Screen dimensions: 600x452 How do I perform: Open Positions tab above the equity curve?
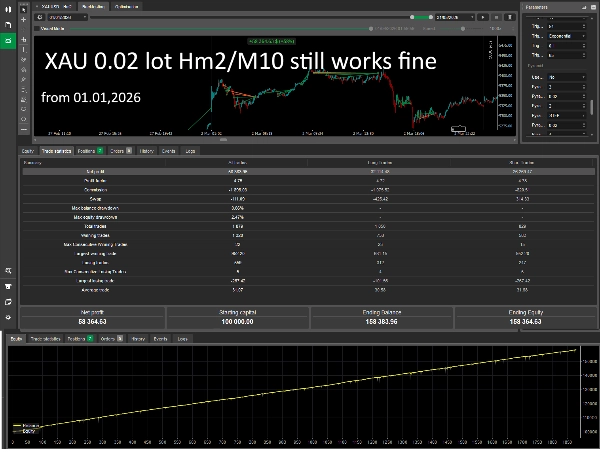click(80, 339)
